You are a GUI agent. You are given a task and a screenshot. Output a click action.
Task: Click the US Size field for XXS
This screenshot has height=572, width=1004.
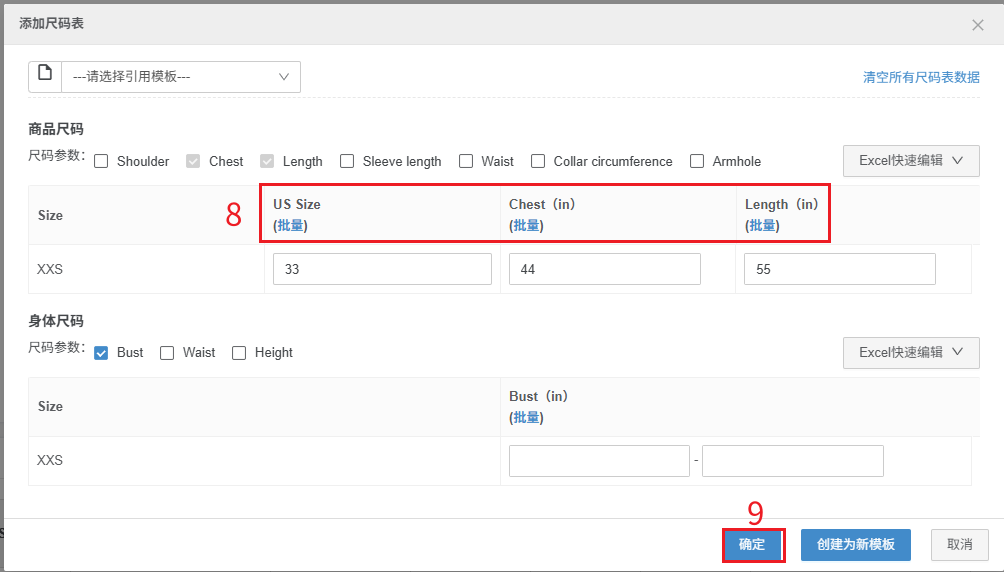(382, 269)
